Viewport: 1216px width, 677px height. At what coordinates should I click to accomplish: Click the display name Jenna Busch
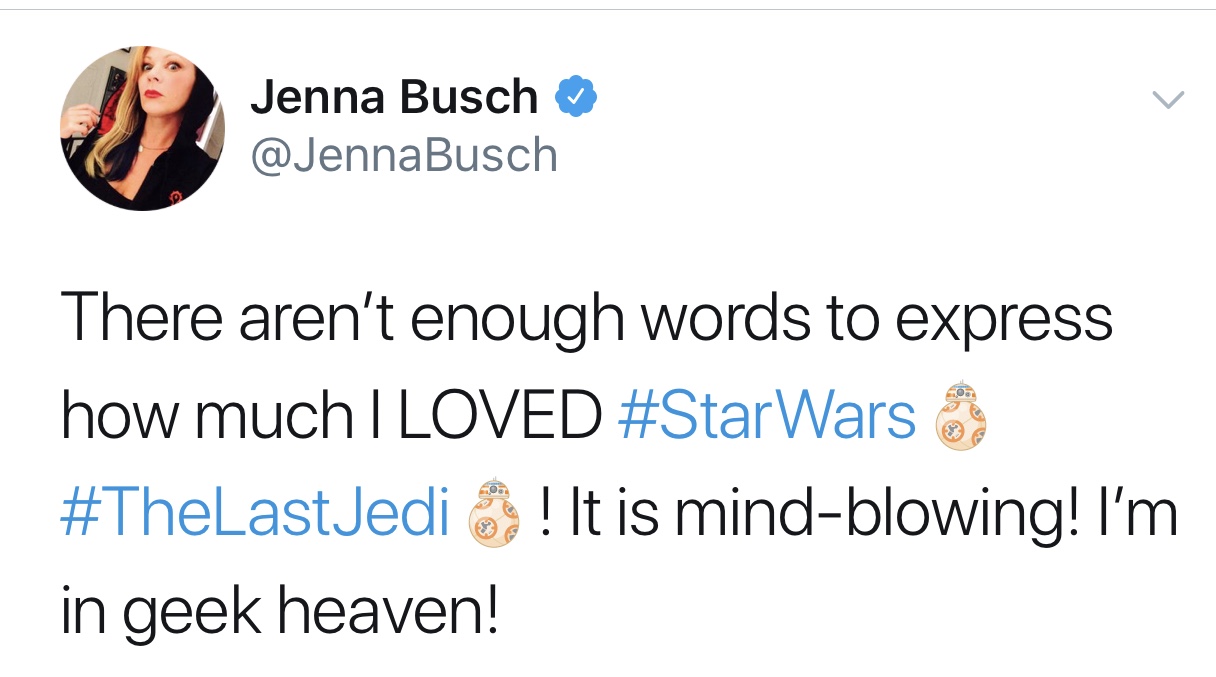[393, 98]
